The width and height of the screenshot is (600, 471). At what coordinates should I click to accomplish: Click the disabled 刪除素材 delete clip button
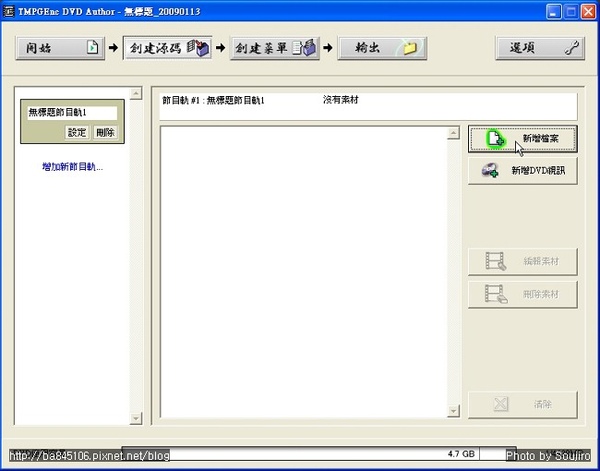pos(523,294)
